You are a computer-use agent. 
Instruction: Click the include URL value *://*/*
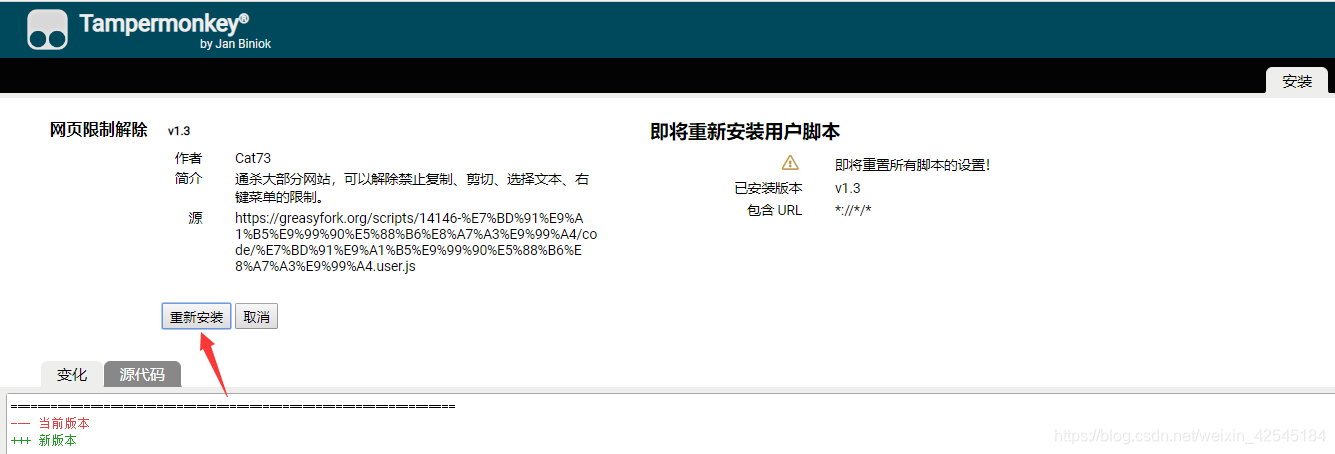[x=853, y=210]
